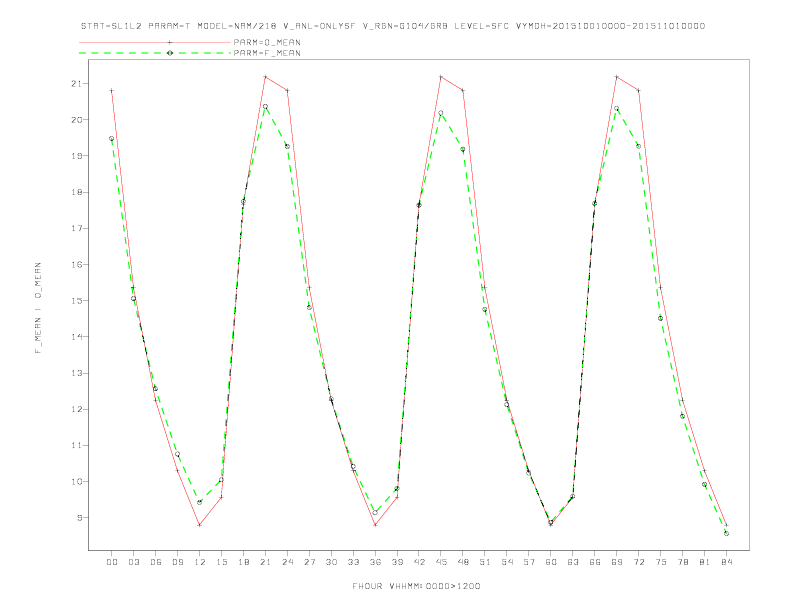Click PARAM=T in the chart title
The width and height of the screenshot is (792, 612).
(x=170, y=26)
